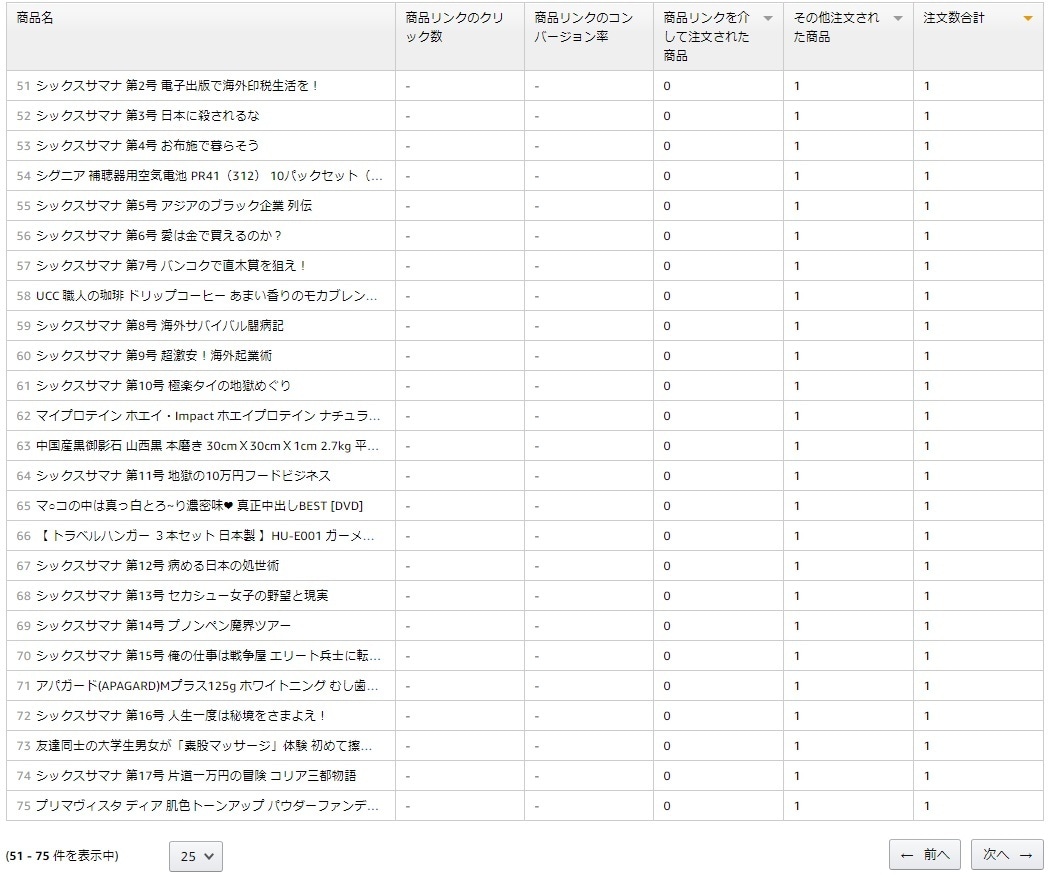Screen dimensions: 1053x875
Task: Select row 51 シックスサマナ 第2号 電子出版で海外印税生活を！
Action: 524,86
